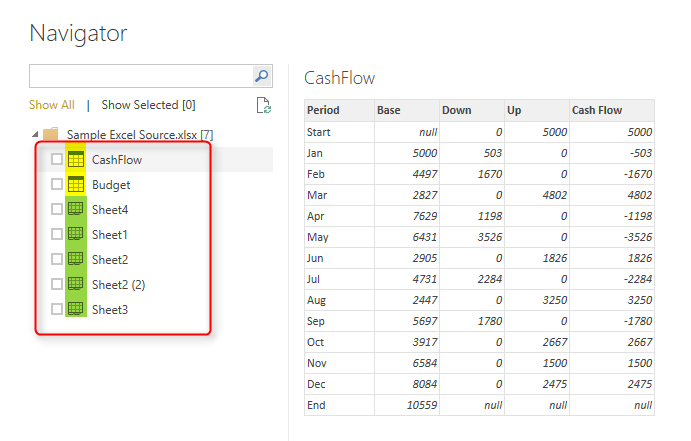The height and width of the screenshot is (441, 691).
Task: Tick the Sheet2 checkbox
Action: click(57, 259)
